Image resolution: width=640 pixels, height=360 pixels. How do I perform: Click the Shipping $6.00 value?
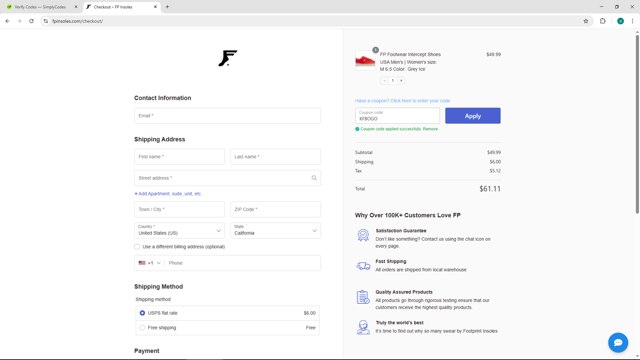495,162
